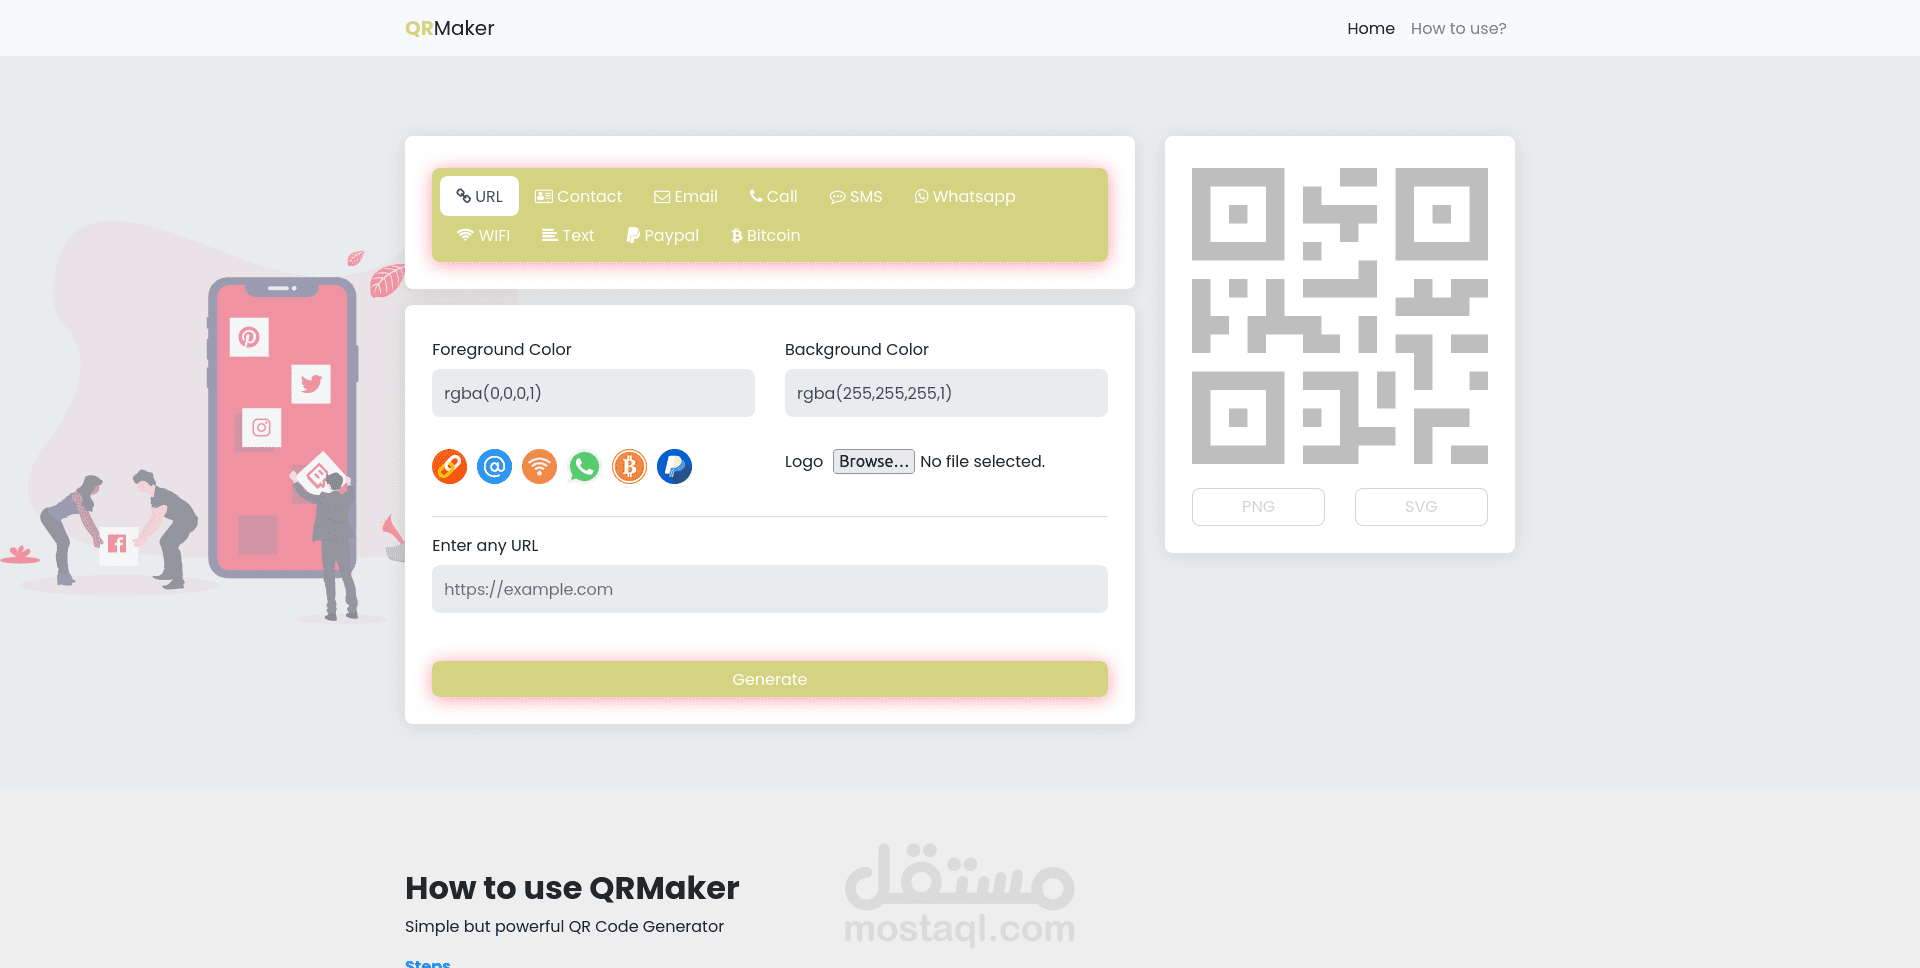Image resolution: width=1920 pixels, height=968 pixels.
Task: Switch to the SMS tab
Action: [856, 196]
